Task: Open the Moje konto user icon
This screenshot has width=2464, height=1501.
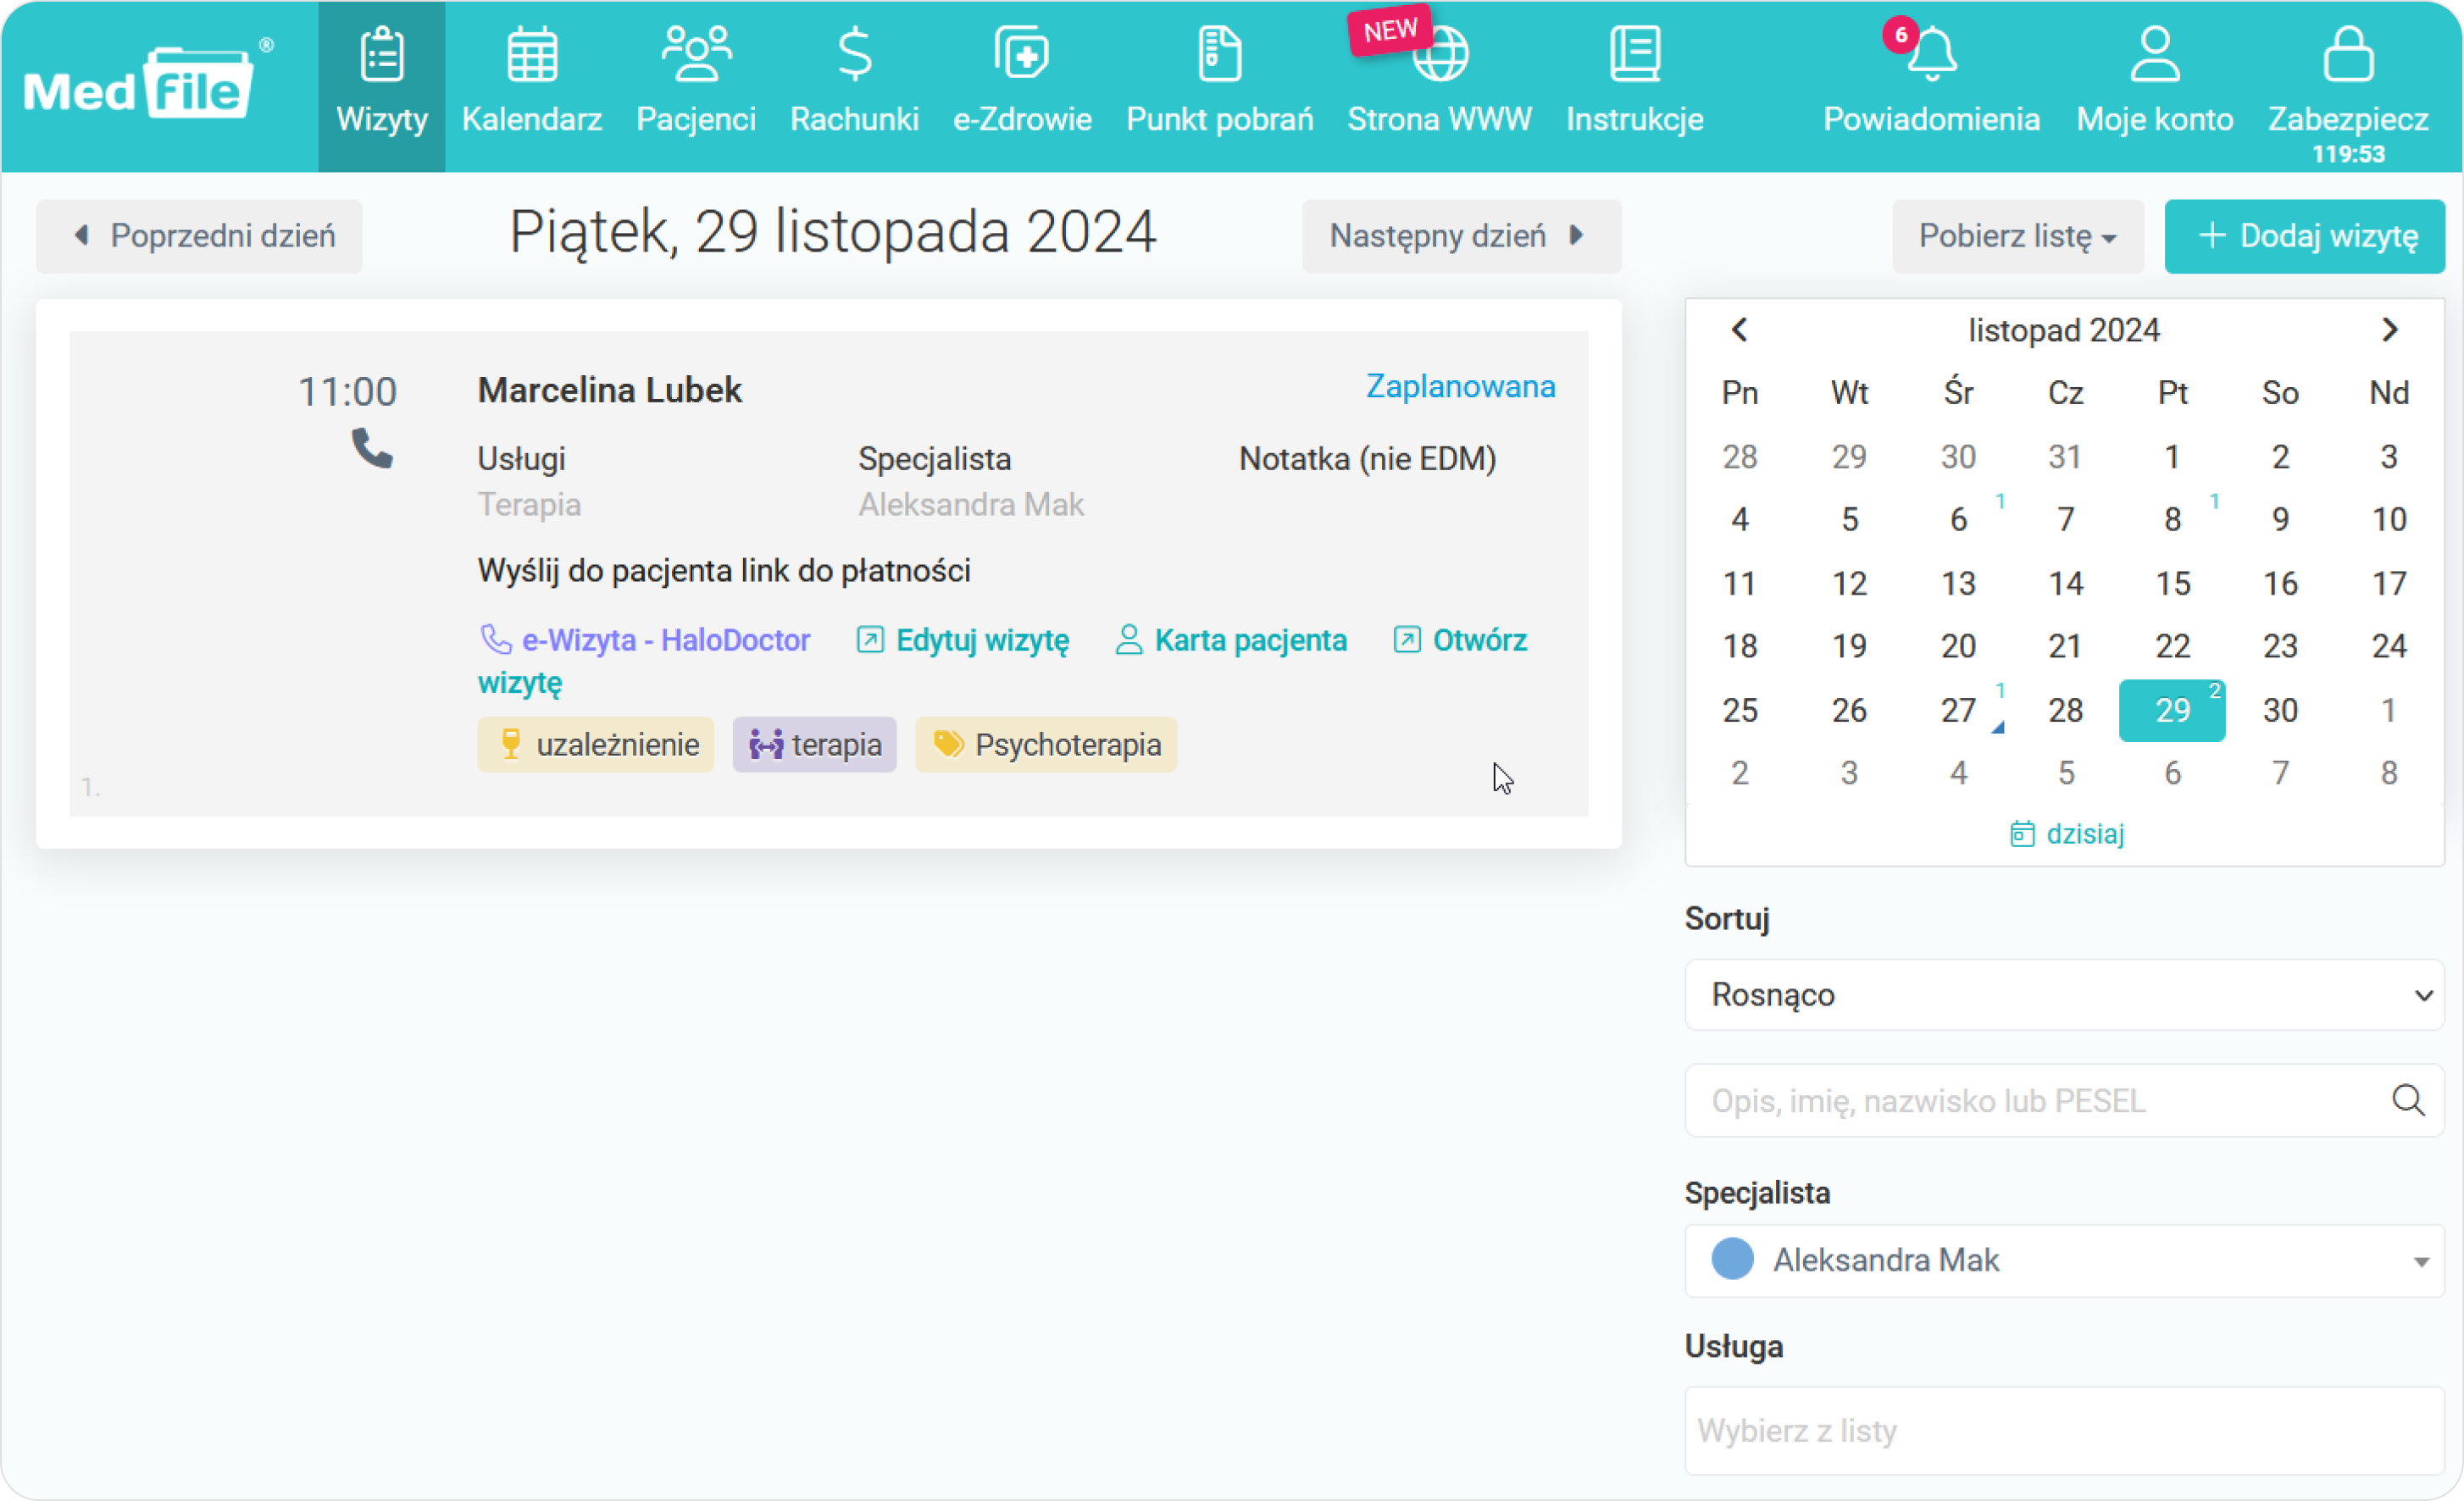Action: click(x=2155, y=54)
